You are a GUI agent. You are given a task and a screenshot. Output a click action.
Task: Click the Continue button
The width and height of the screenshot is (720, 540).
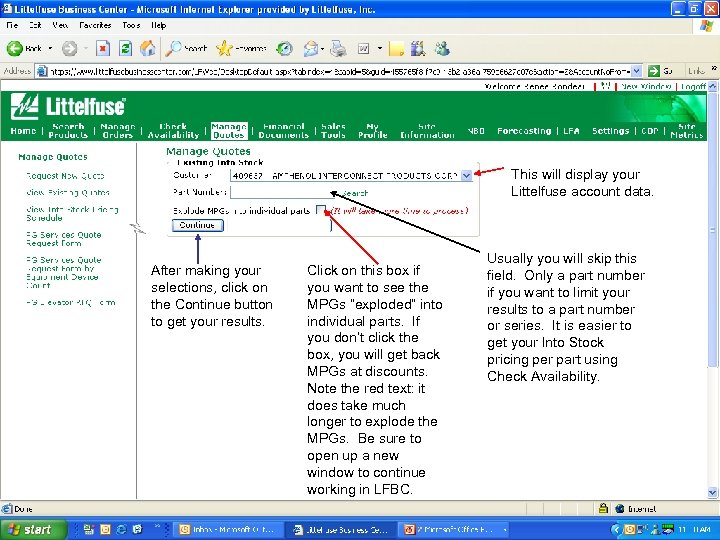click(x=197, y=225)
